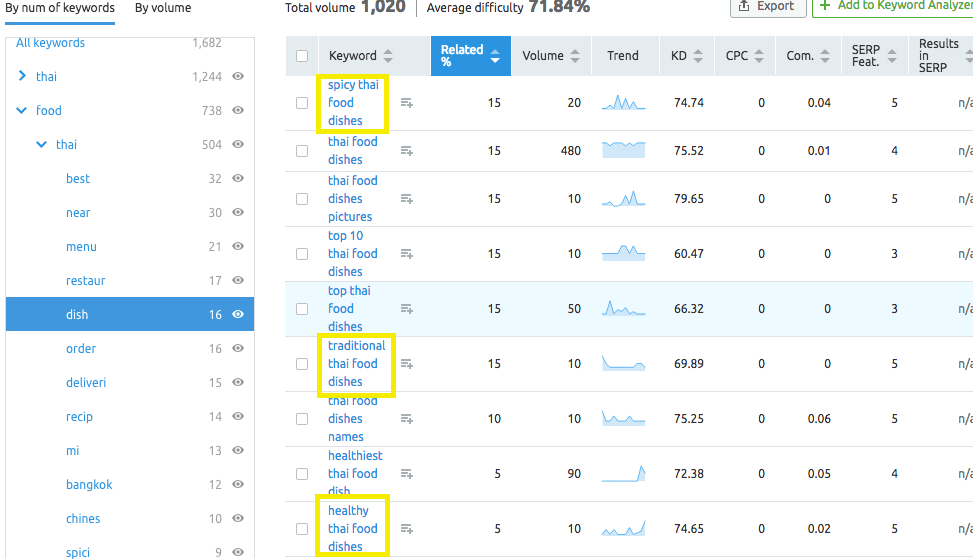Toggle visibility eye for 'food' group
This screenshot has height=559, width=973.
(238, 110)
